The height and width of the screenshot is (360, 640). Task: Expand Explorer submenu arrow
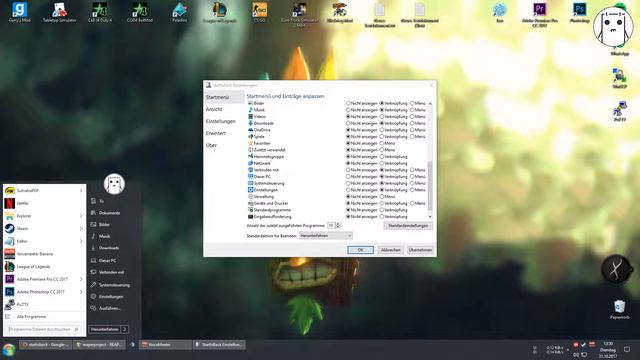[81, 216]
